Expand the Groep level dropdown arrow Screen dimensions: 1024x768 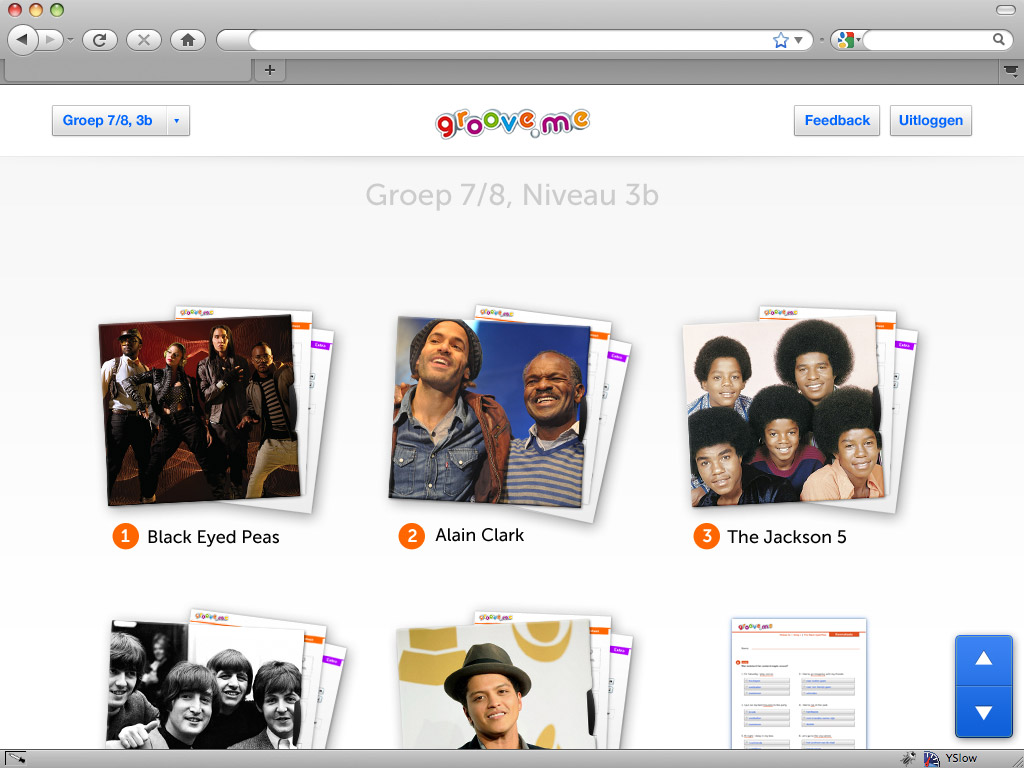[177, 121]
